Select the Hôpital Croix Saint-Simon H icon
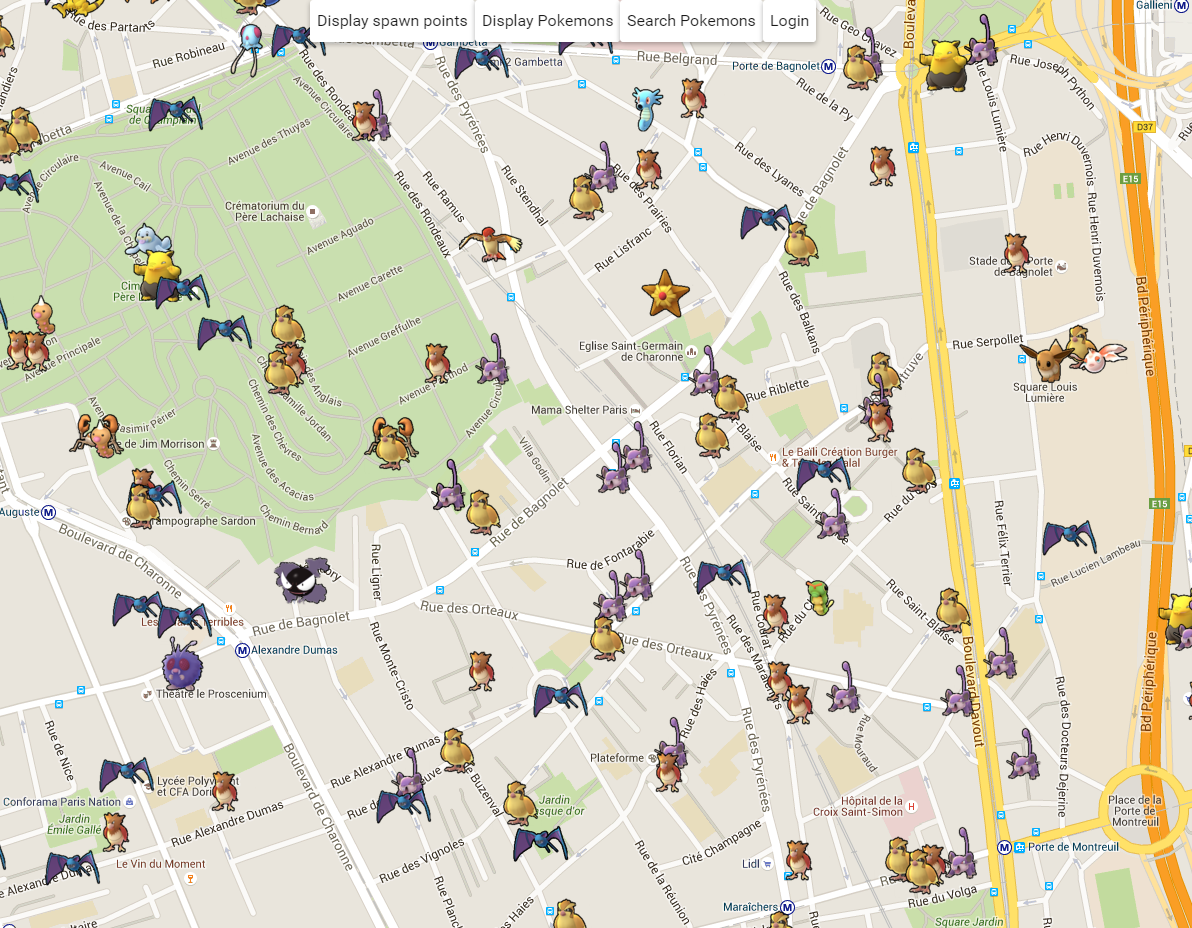 coord(911,806)
